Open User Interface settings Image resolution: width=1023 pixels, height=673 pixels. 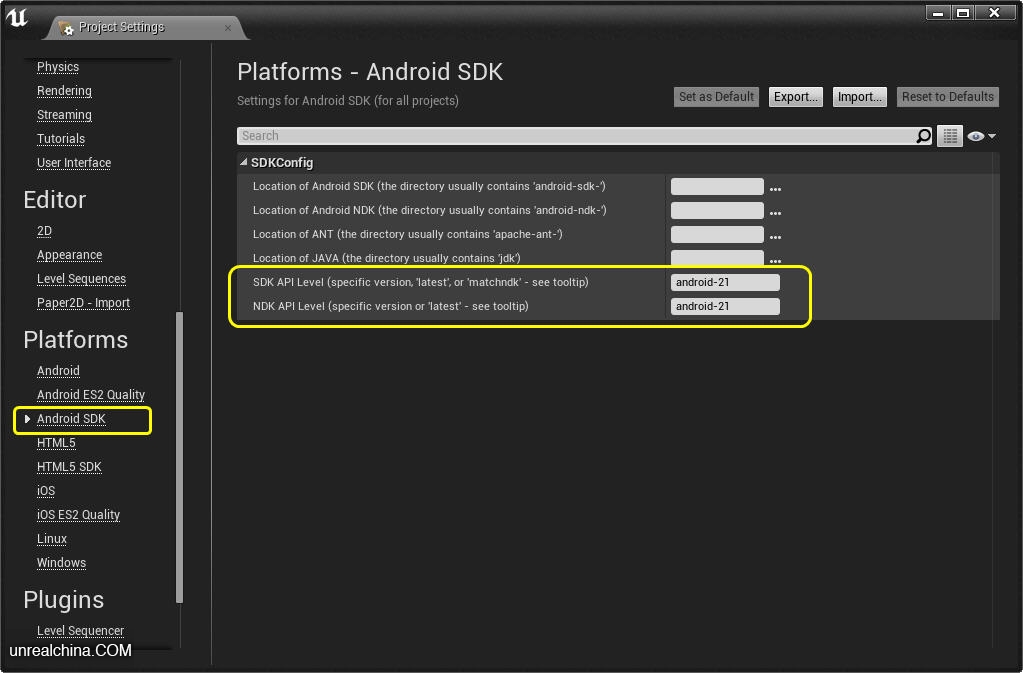[74, 163]
